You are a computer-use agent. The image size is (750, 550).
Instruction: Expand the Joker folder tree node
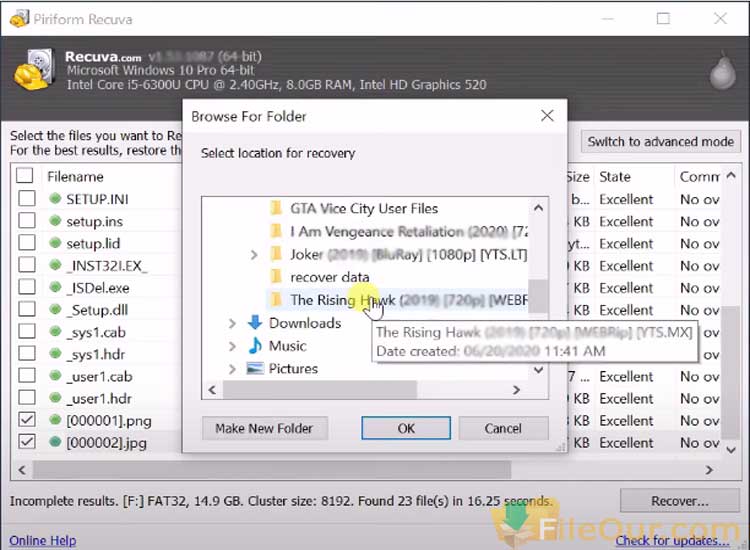[256, 255]
